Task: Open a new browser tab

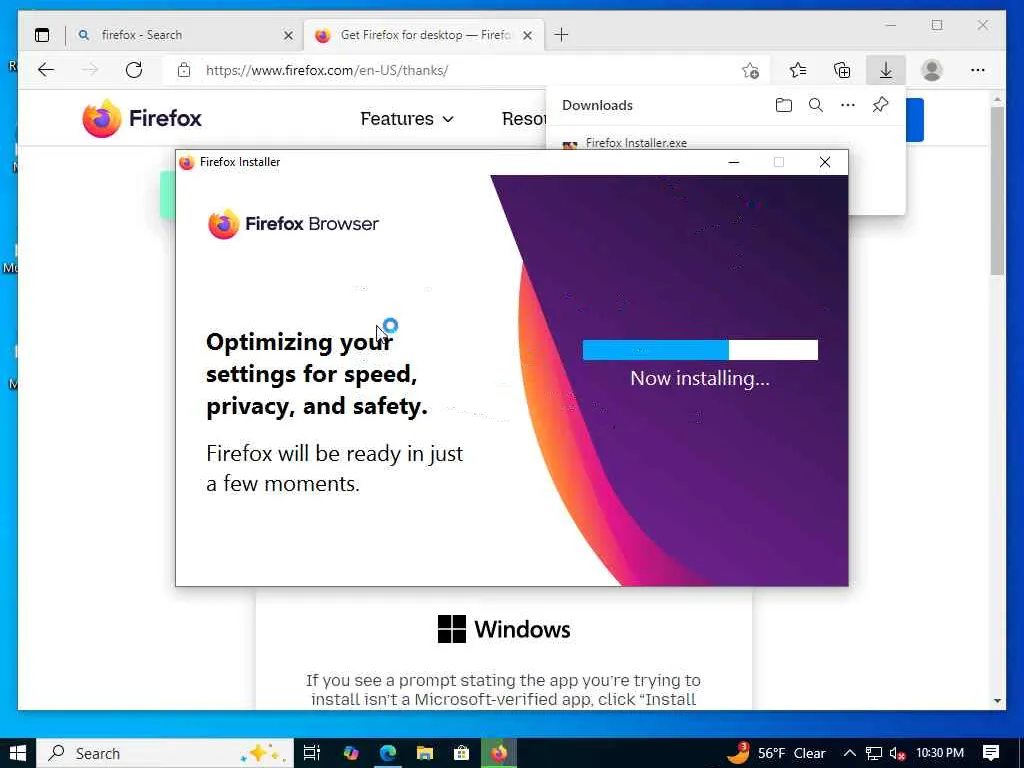Action: pyautogui.click(x=561, y=35)
